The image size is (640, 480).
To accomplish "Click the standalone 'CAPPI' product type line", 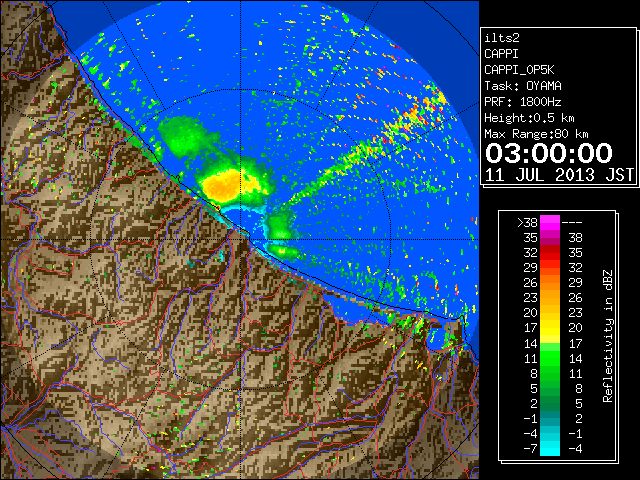I will (501, 54).
